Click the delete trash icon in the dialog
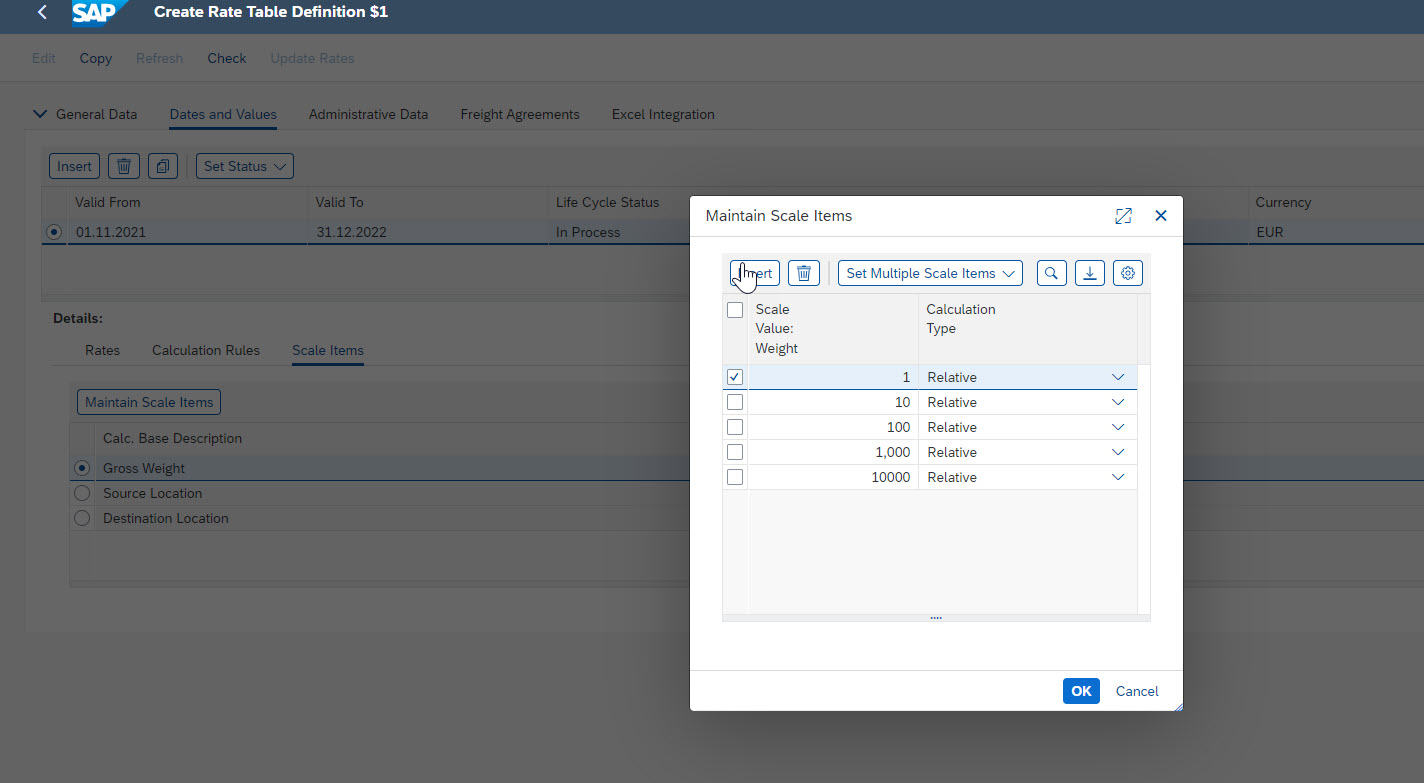 804,273
